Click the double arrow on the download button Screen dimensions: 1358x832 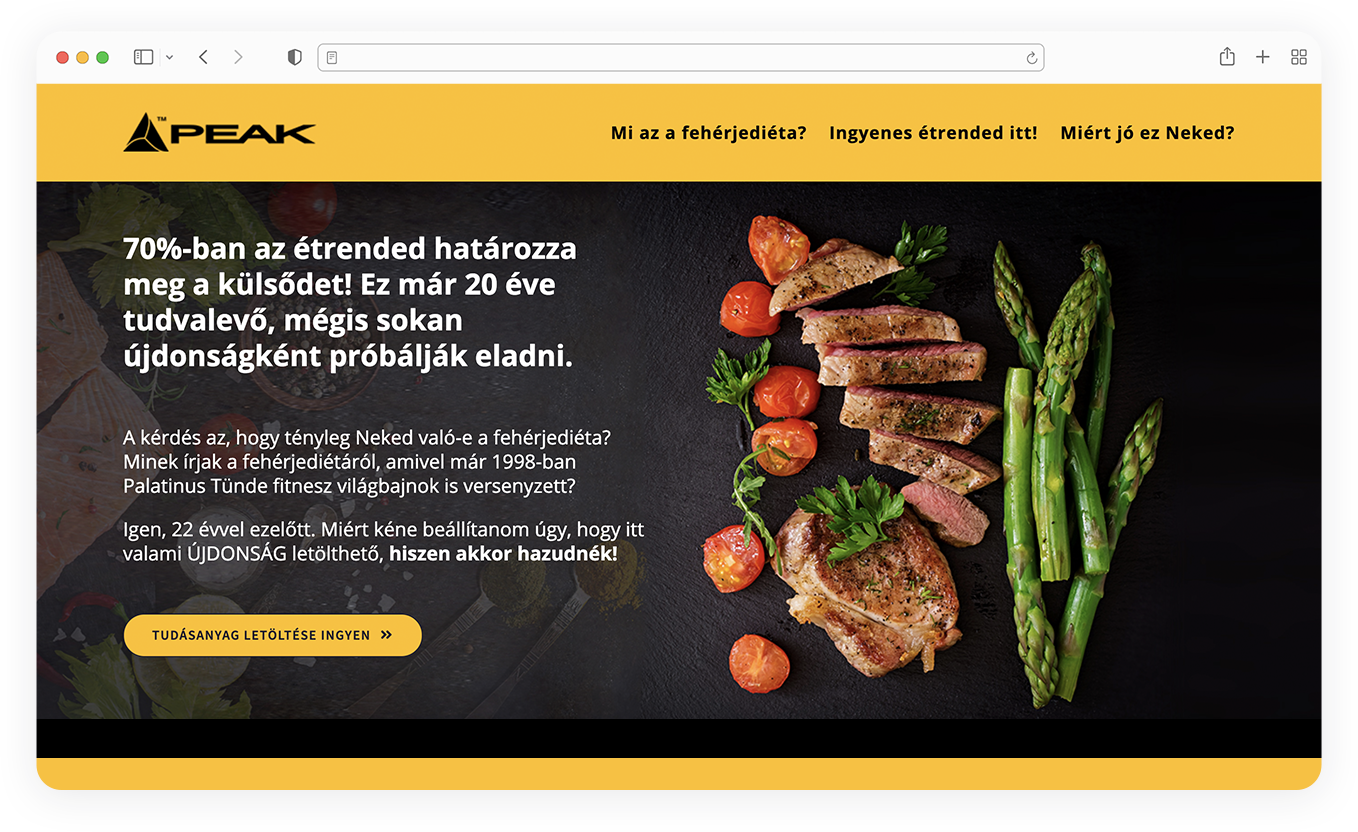[386, 635]
